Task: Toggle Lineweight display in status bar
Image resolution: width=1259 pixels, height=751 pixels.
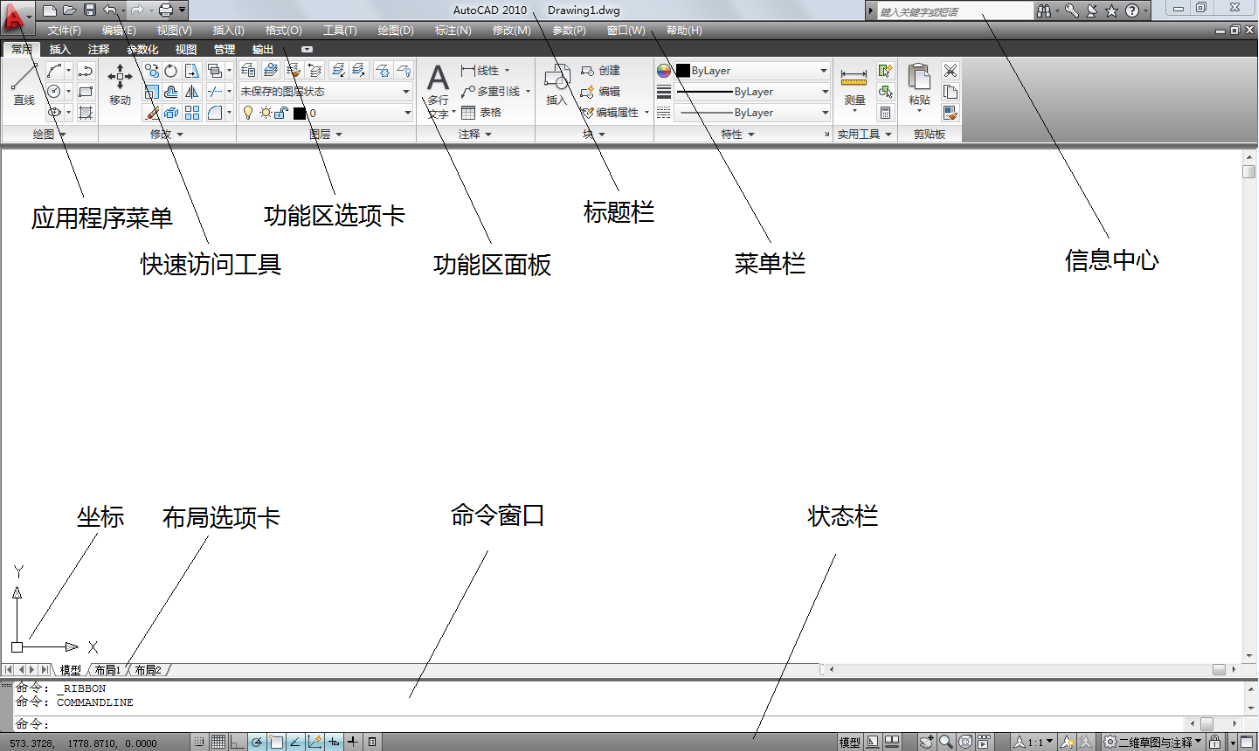Action: pyautogui.click(x=353, y=742)
